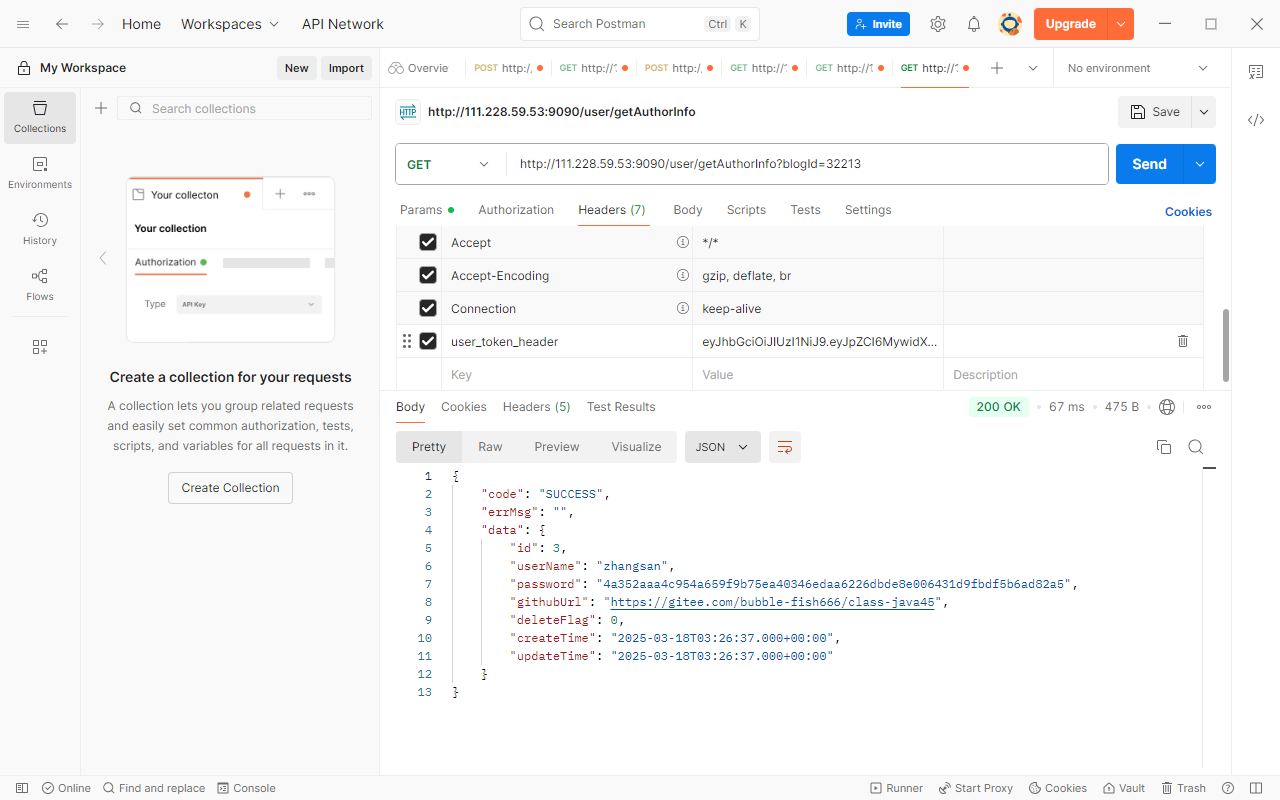This screenshot has width=1280, height=800.
Task: Expand the Workspaces dropdown
Action: 230,24
